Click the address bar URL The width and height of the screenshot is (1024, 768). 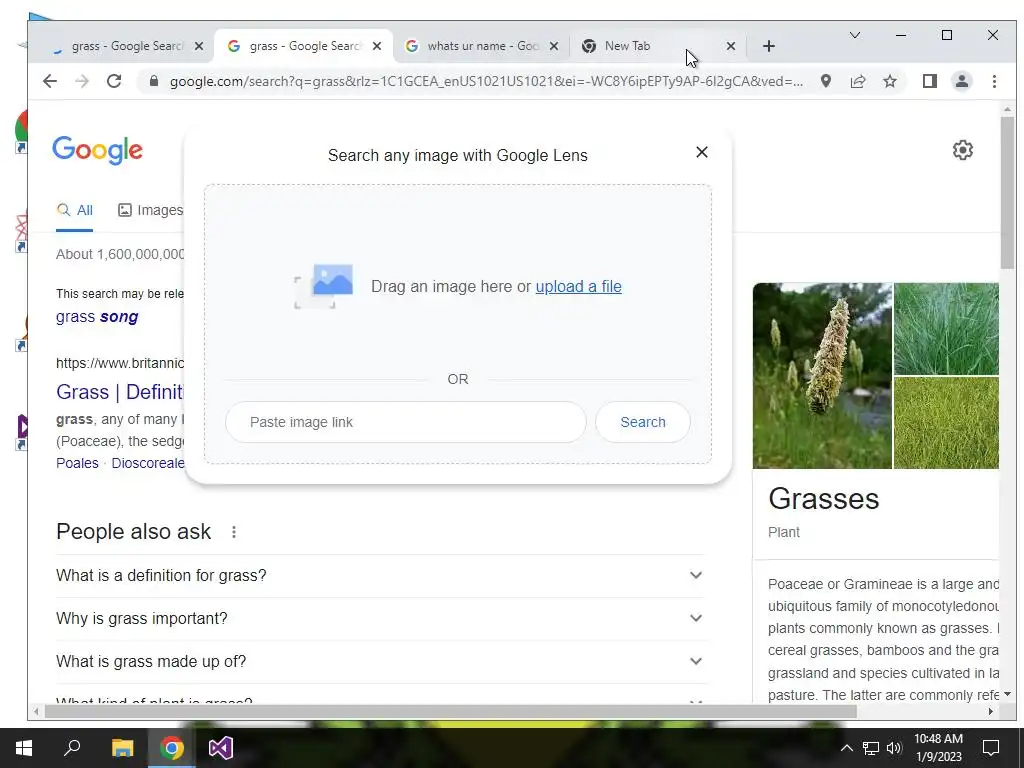pyautogui.click(x=486, y=82)
